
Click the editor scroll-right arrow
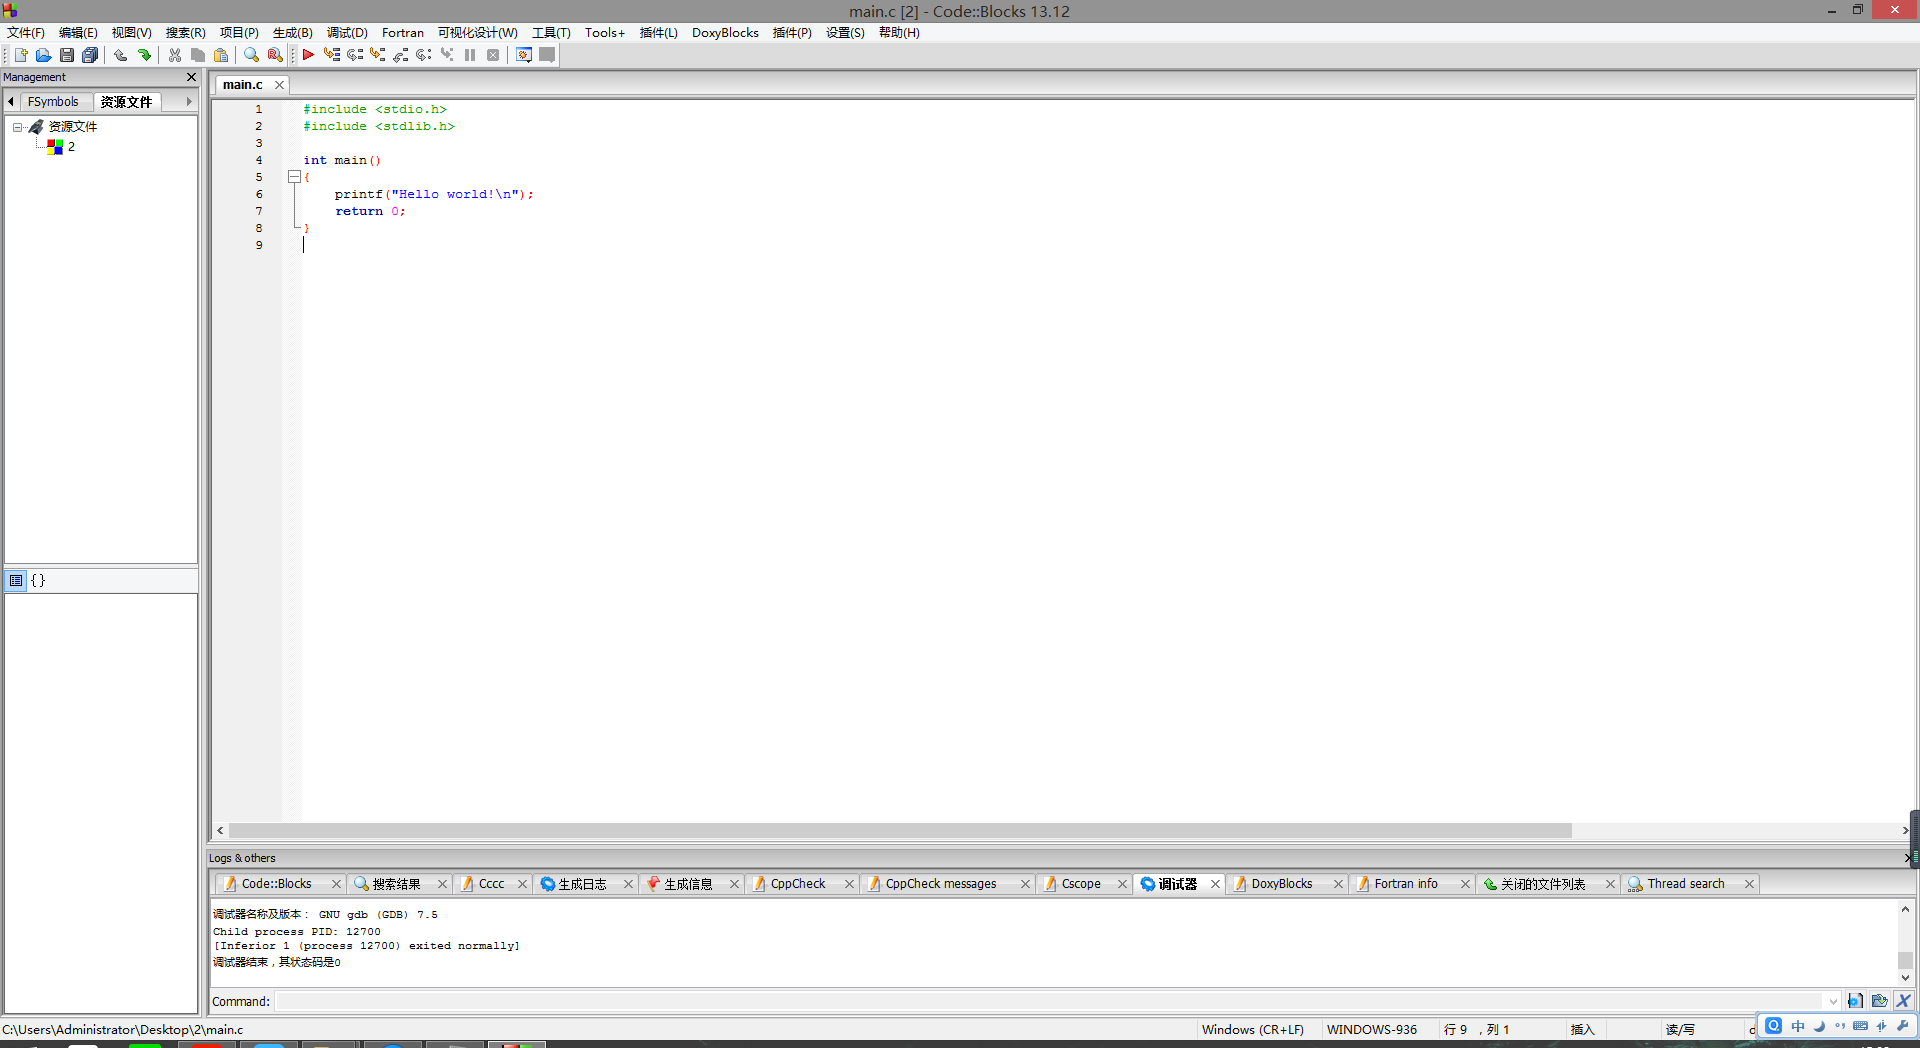click(1904, 831)
